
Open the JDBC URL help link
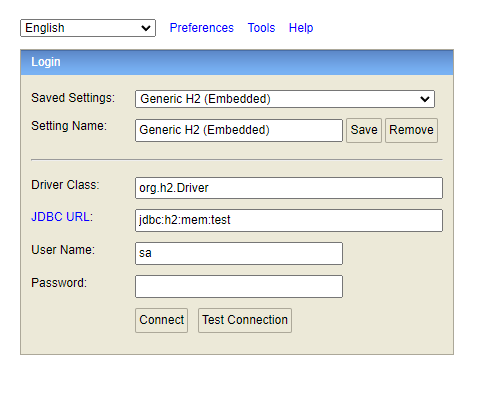60,217
